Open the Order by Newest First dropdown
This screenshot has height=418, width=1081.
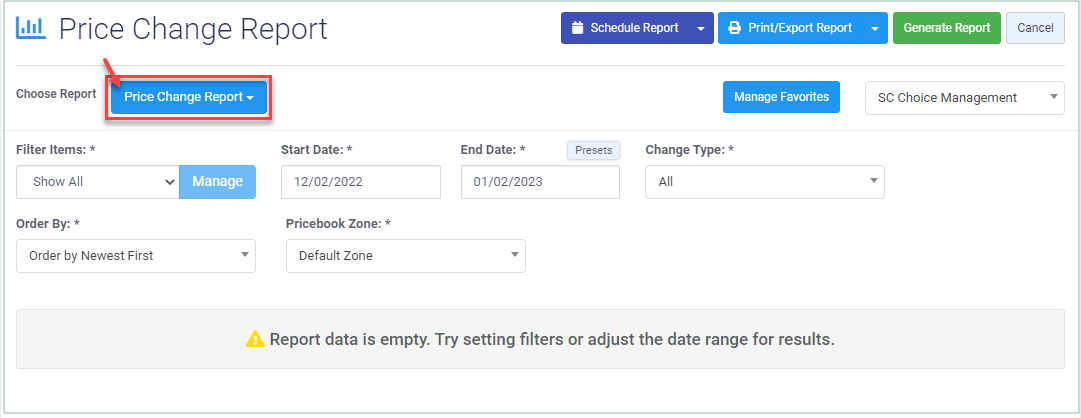[x=136, y=256]
